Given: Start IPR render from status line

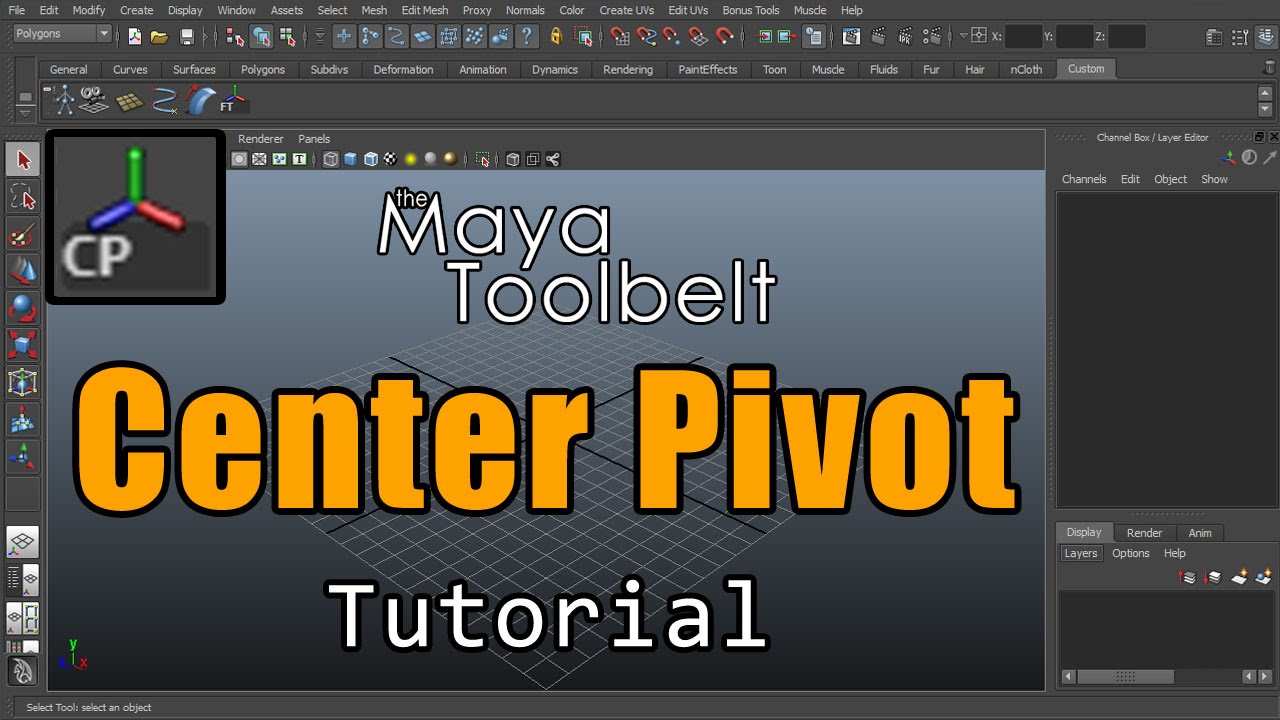Looking at the screenshot, I should coord(905,36).
